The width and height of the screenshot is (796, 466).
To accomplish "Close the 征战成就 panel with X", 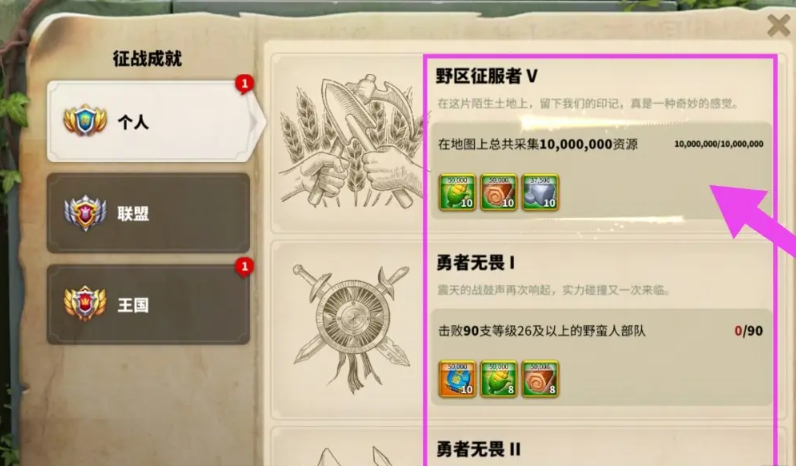I will coord(778,25).
